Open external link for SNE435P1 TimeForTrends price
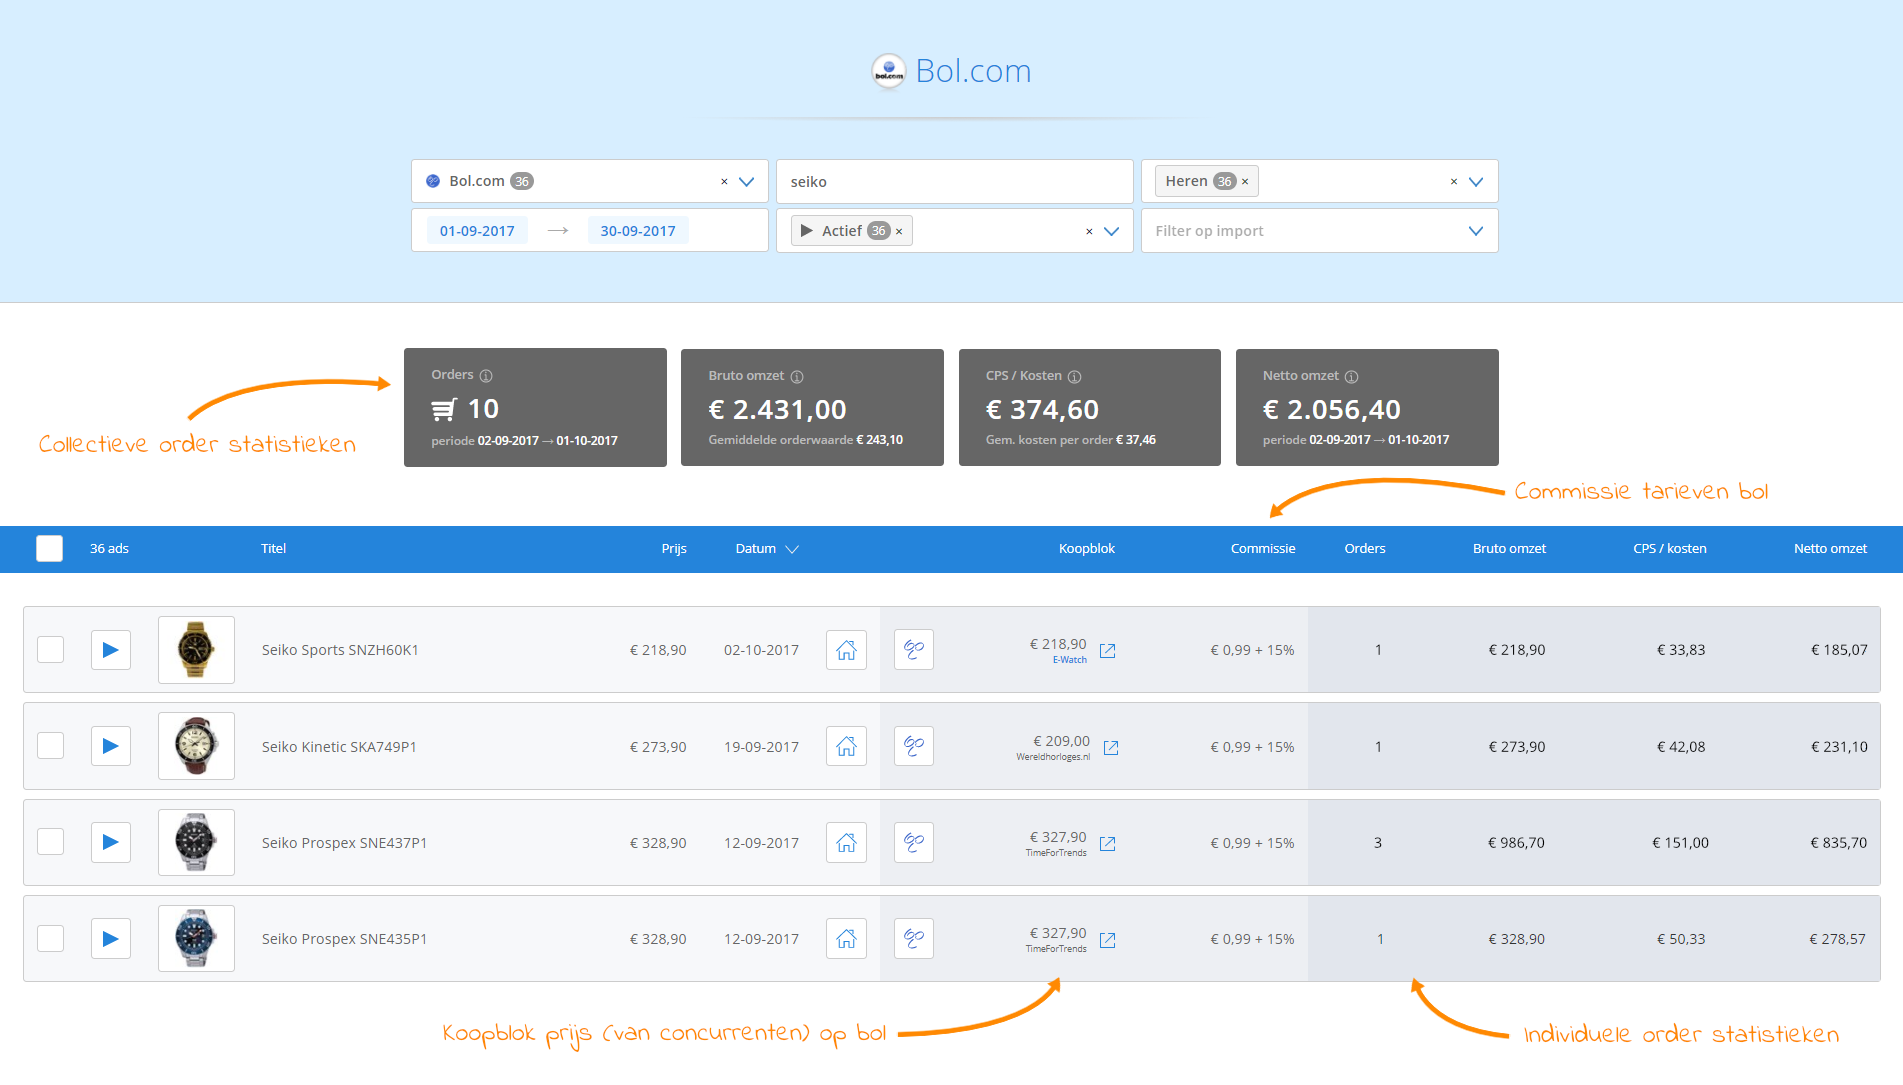Image resolution: width=1903 pixels, height=1085 pixels. [1108, 940]
